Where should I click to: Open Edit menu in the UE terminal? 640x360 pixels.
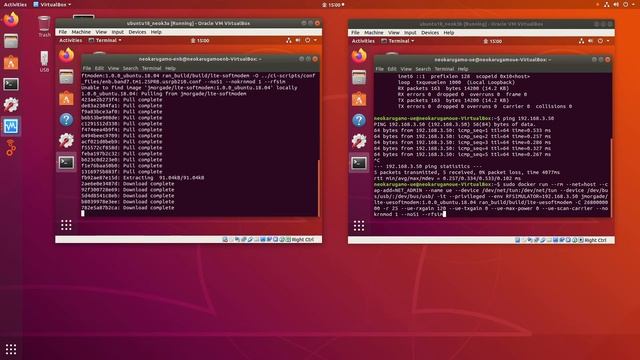click(392, 69)
